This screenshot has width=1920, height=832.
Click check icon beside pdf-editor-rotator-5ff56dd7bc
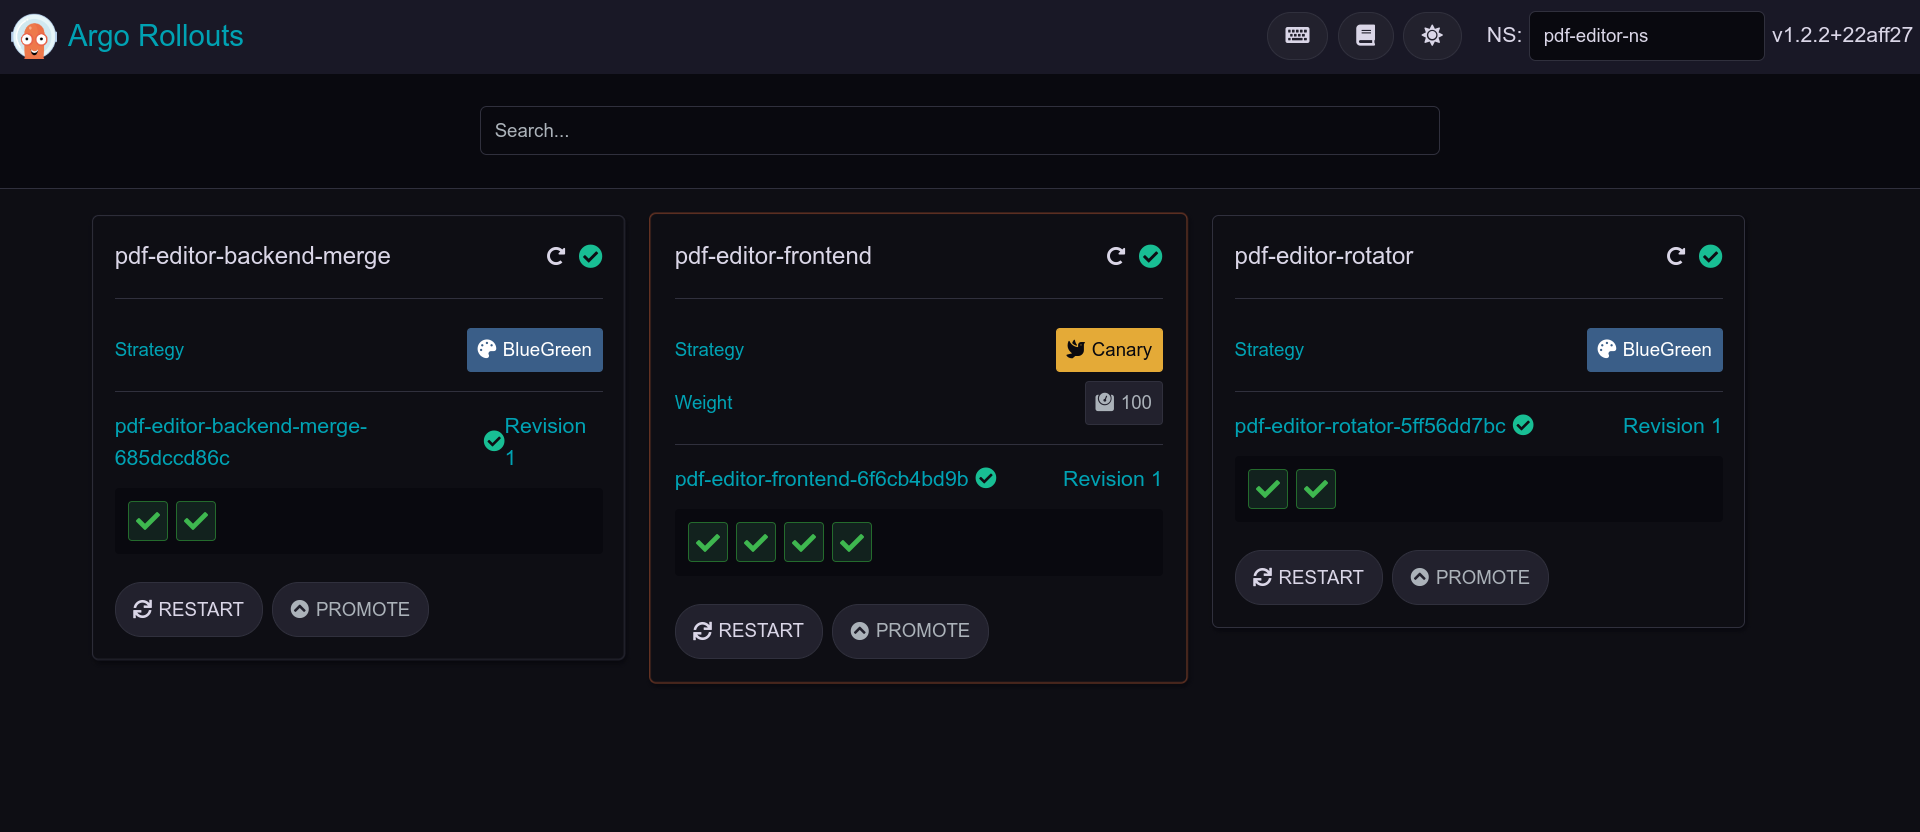1523,425
